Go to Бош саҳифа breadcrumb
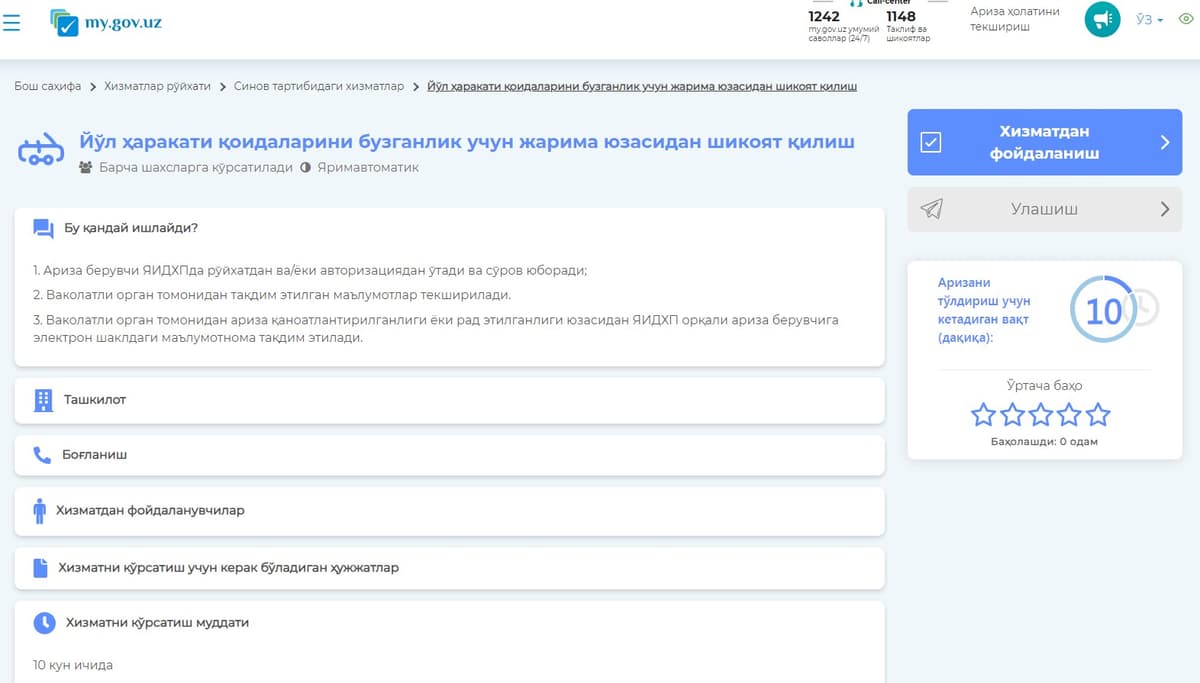Viewport: 1200px width, 683px height. [47, 86]
